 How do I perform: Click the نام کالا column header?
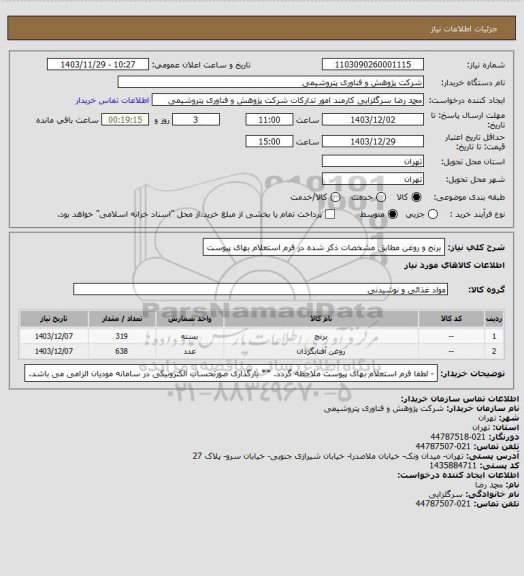click(x=321, y=318)
